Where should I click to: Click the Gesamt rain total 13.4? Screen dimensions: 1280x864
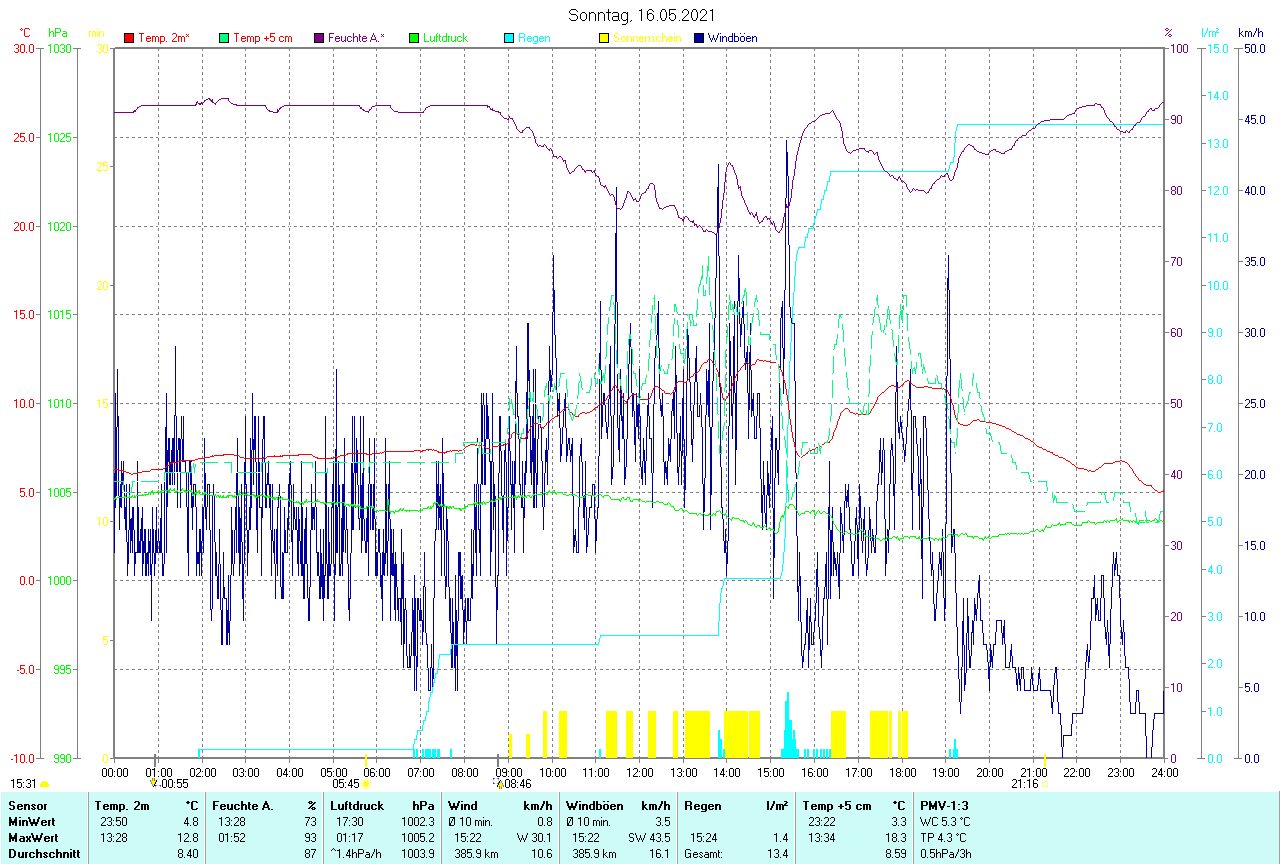777,853
